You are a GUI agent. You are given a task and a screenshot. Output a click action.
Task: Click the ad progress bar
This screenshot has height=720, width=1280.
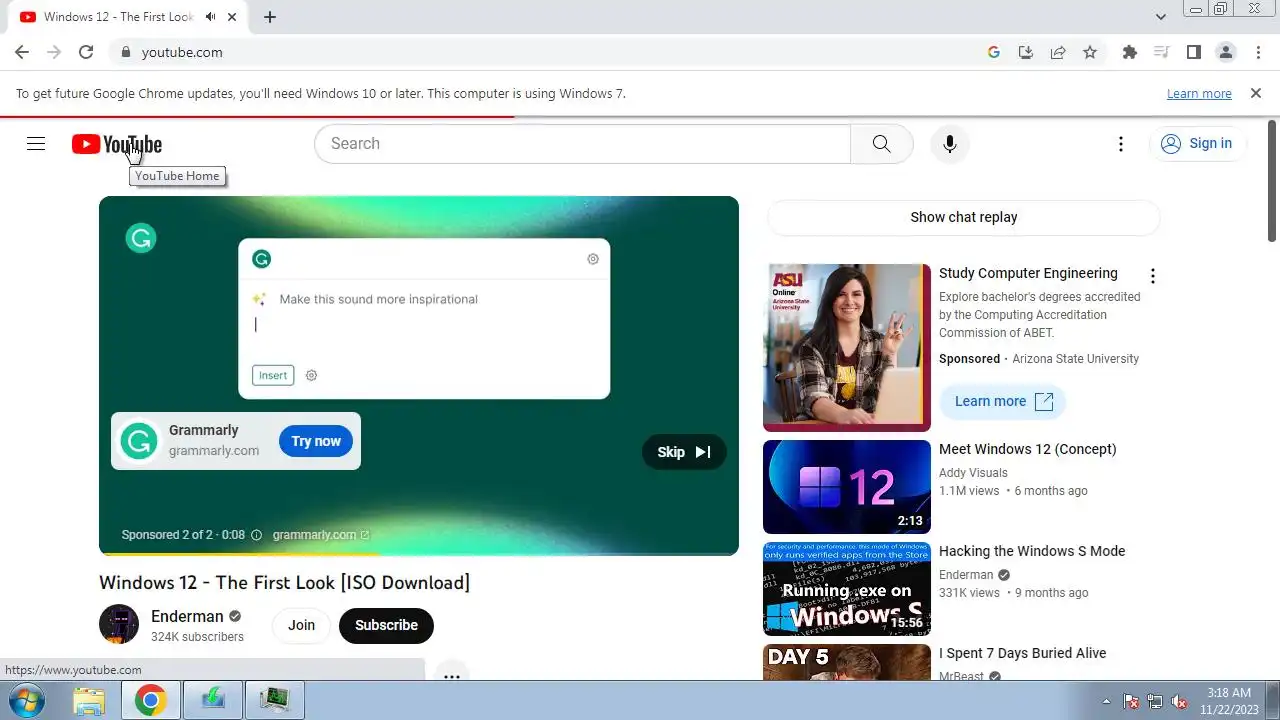[419, 553]
